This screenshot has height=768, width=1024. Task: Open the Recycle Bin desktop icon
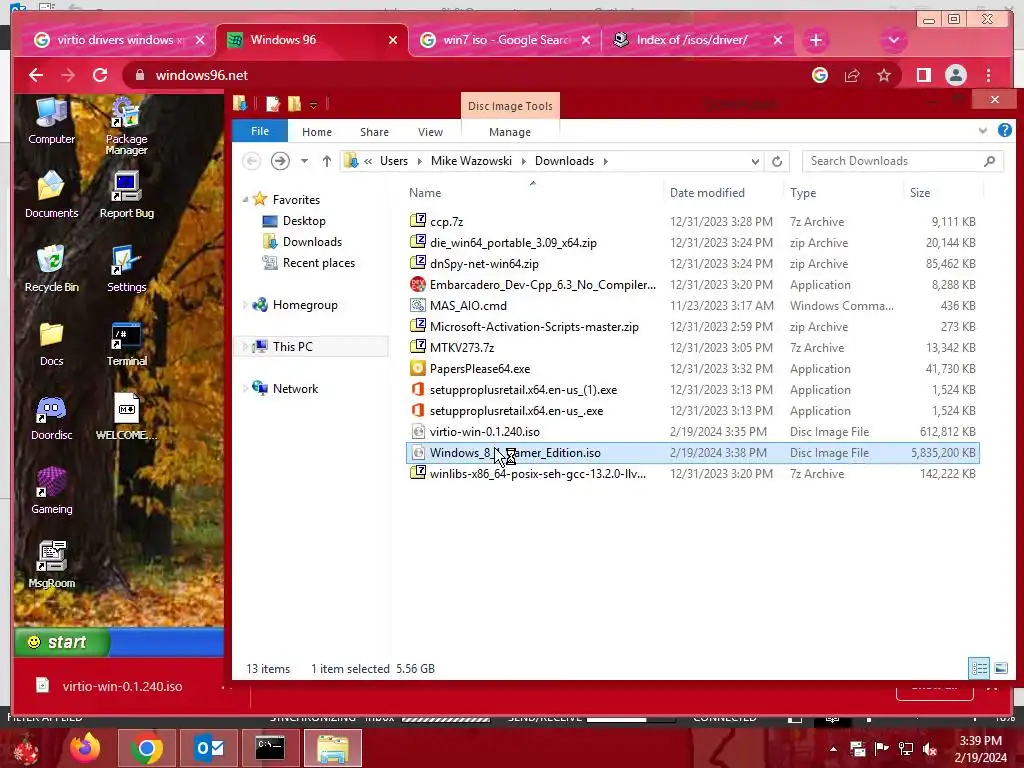51,268
